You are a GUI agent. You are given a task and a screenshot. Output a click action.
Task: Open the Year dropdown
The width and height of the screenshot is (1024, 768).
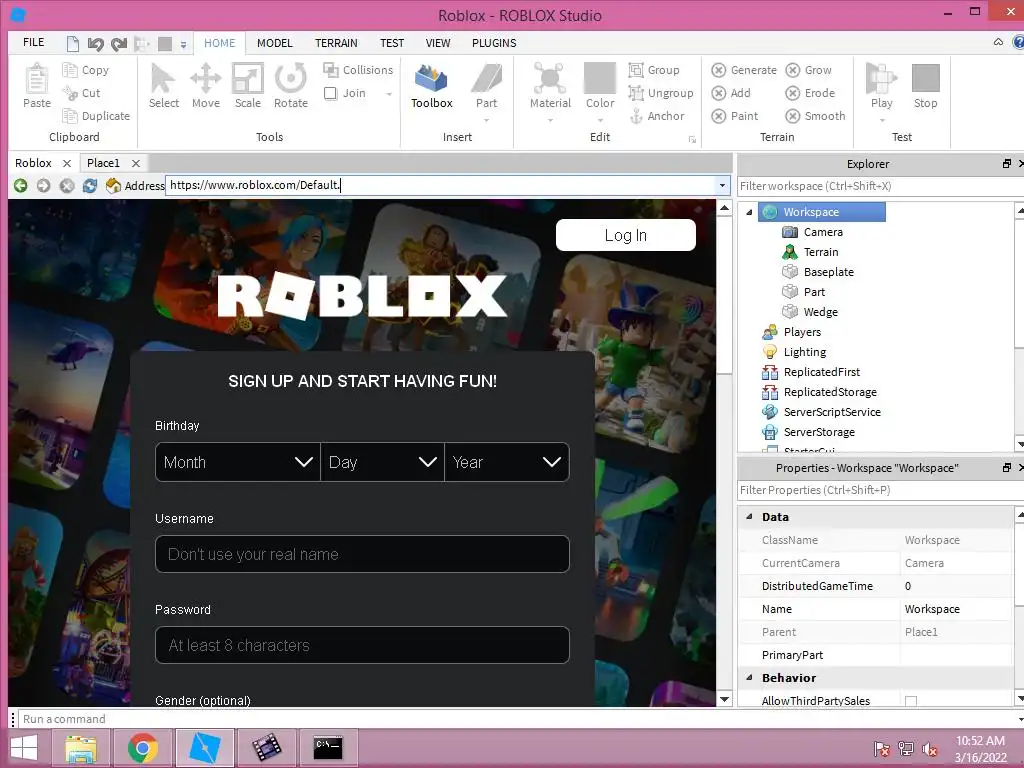[507, 462]
